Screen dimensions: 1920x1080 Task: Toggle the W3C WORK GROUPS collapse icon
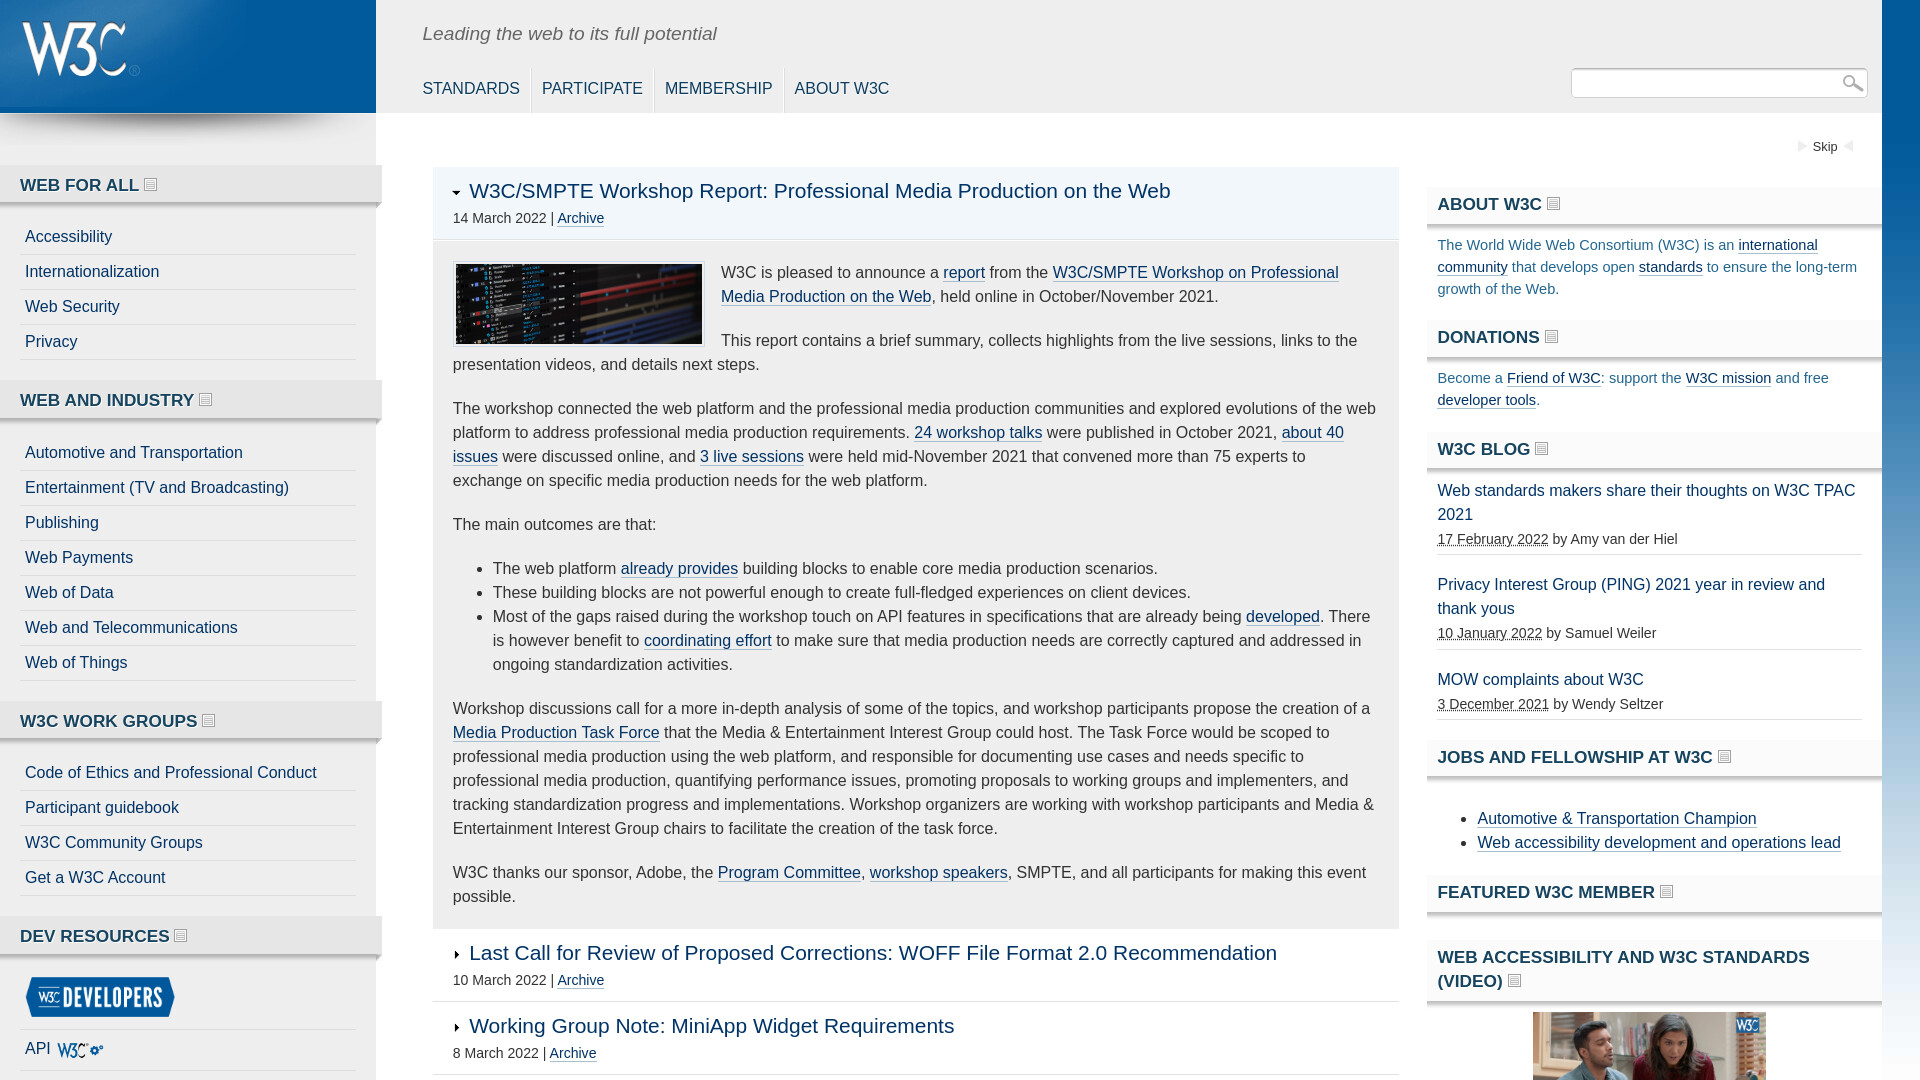tap(209, 721)
